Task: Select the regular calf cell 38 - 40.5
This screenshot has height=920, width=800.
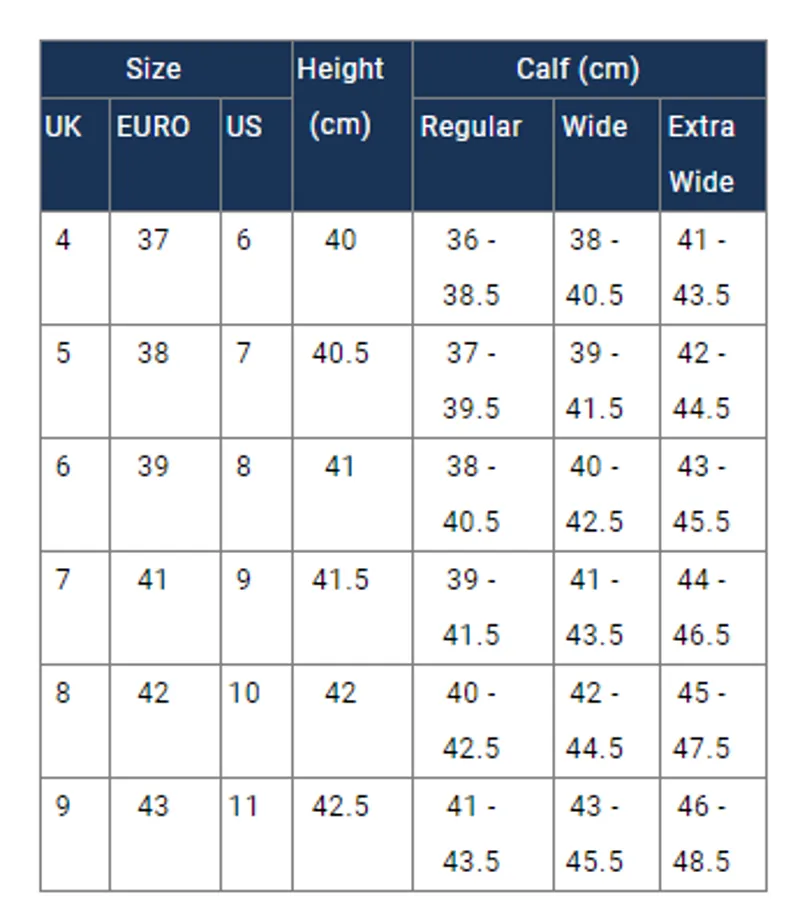Action: 483,494
